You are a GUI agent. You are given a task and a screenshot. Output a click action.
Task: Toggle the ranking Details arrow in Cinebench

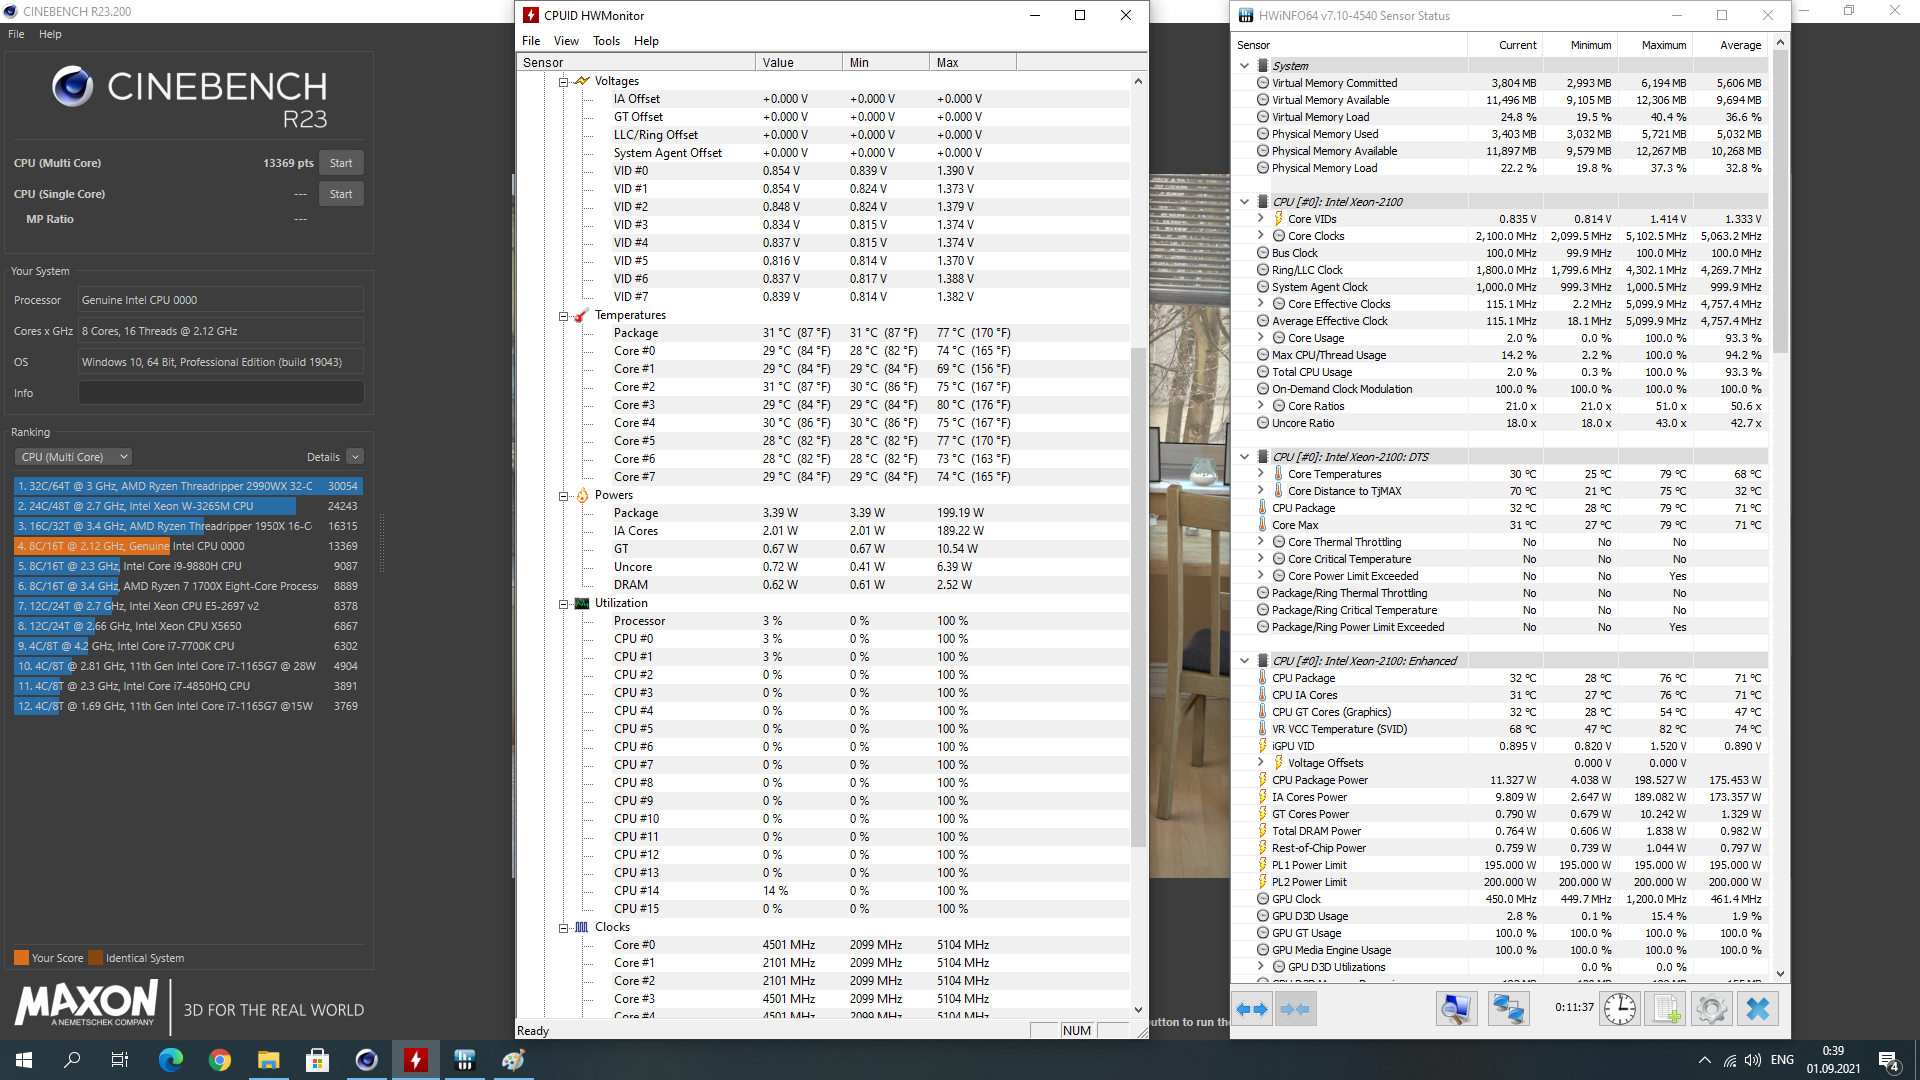pos(355,457)
